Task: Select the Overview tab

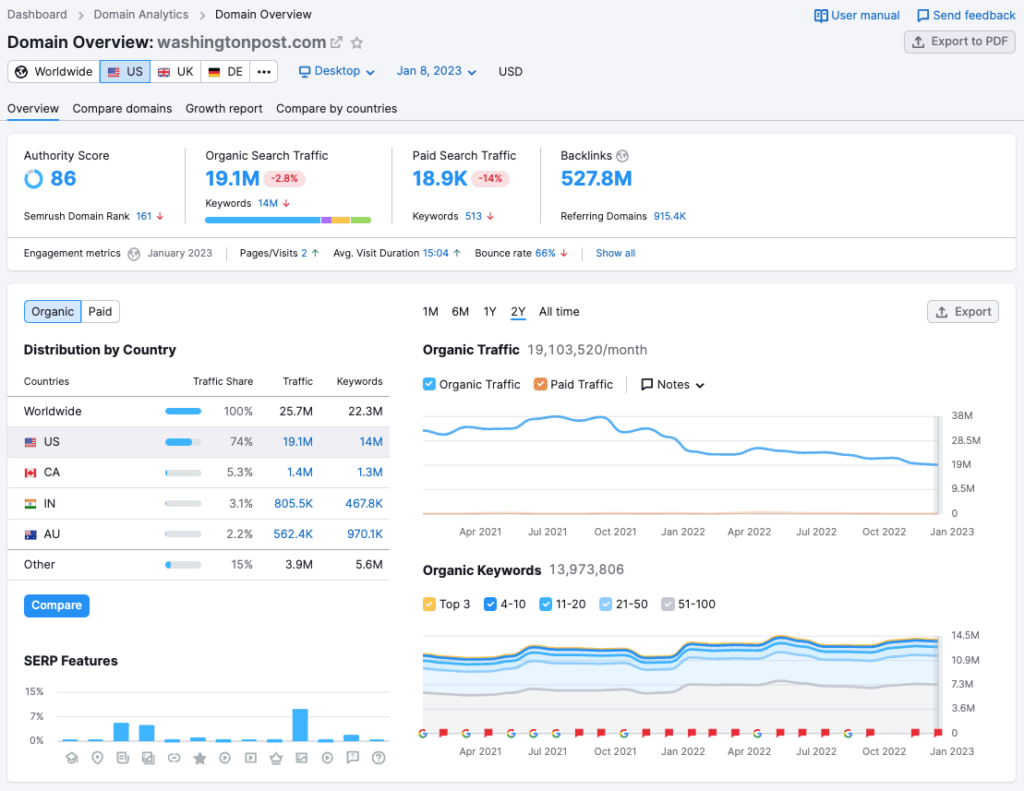Action: (x=33, y=109)
